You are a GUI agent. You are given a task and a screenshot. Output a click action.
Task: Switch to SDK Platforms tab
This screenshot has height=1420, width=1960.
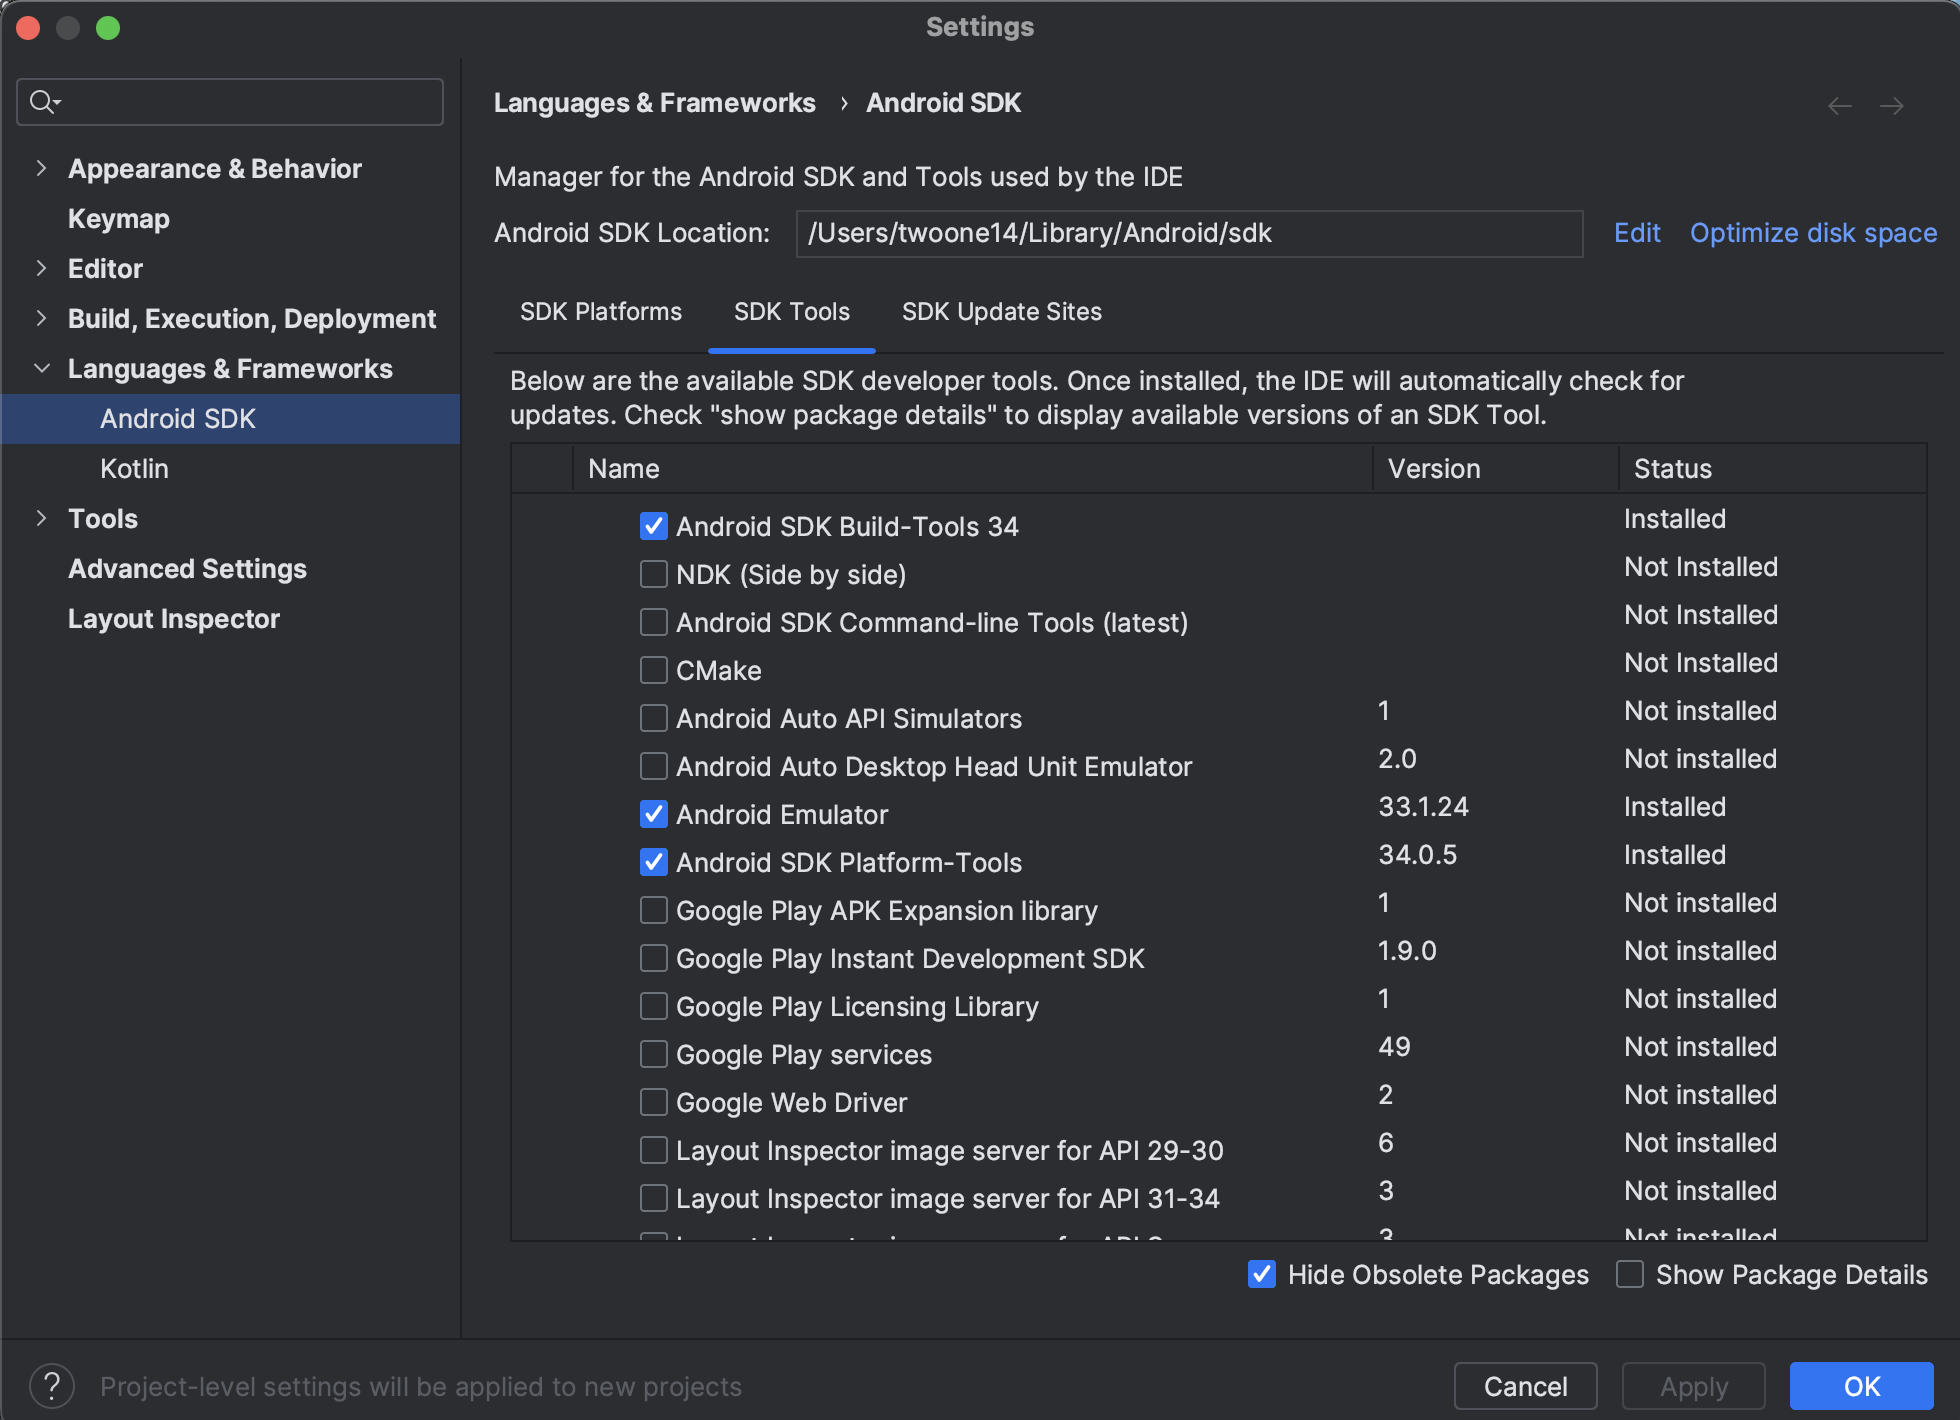coord(600,312)
